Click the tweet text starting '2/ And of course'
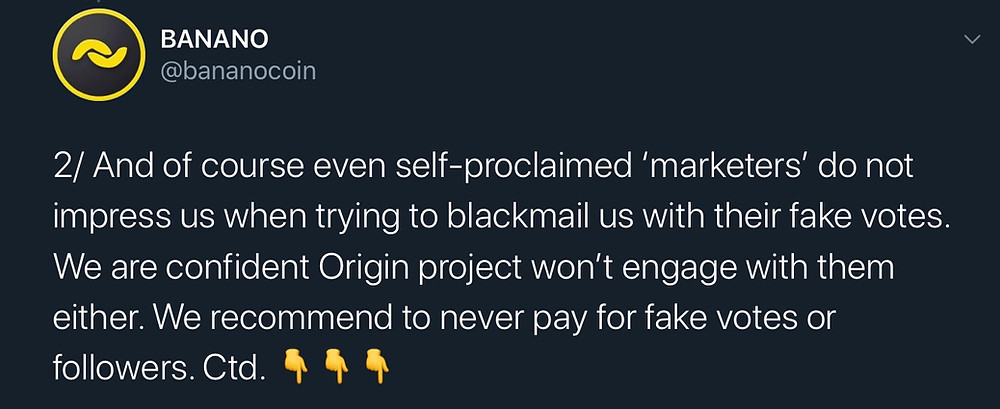 [x=501, y=269]
